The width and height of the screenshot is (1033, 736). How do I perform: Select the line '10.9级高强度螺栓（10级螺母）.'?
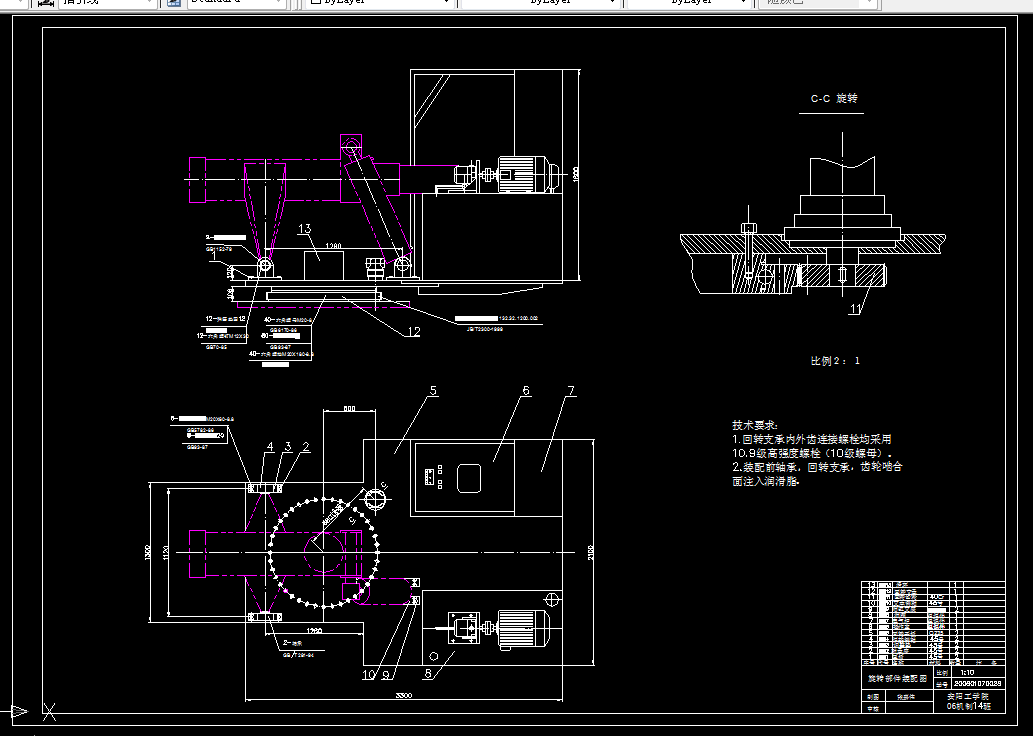[x=812, y=453]
